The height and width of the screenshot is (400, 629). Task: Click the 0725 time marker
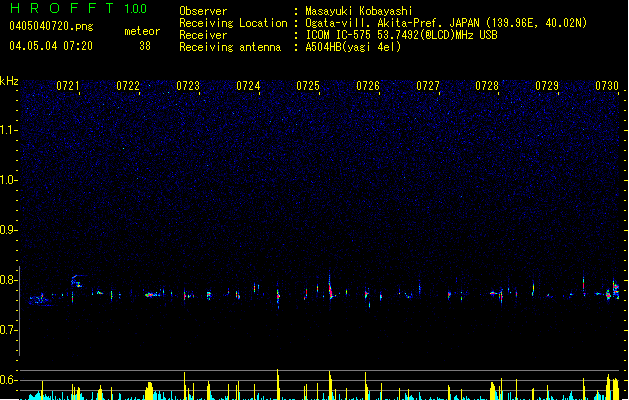point(308,86)
